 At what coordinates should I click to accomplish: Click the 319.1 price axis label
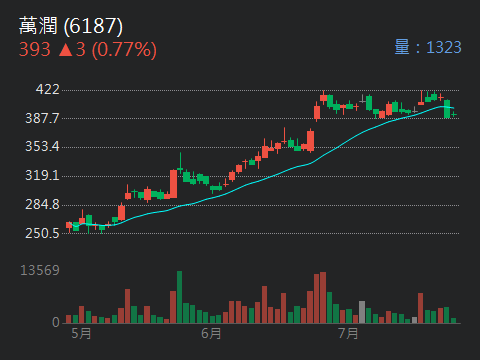point(42,175)
